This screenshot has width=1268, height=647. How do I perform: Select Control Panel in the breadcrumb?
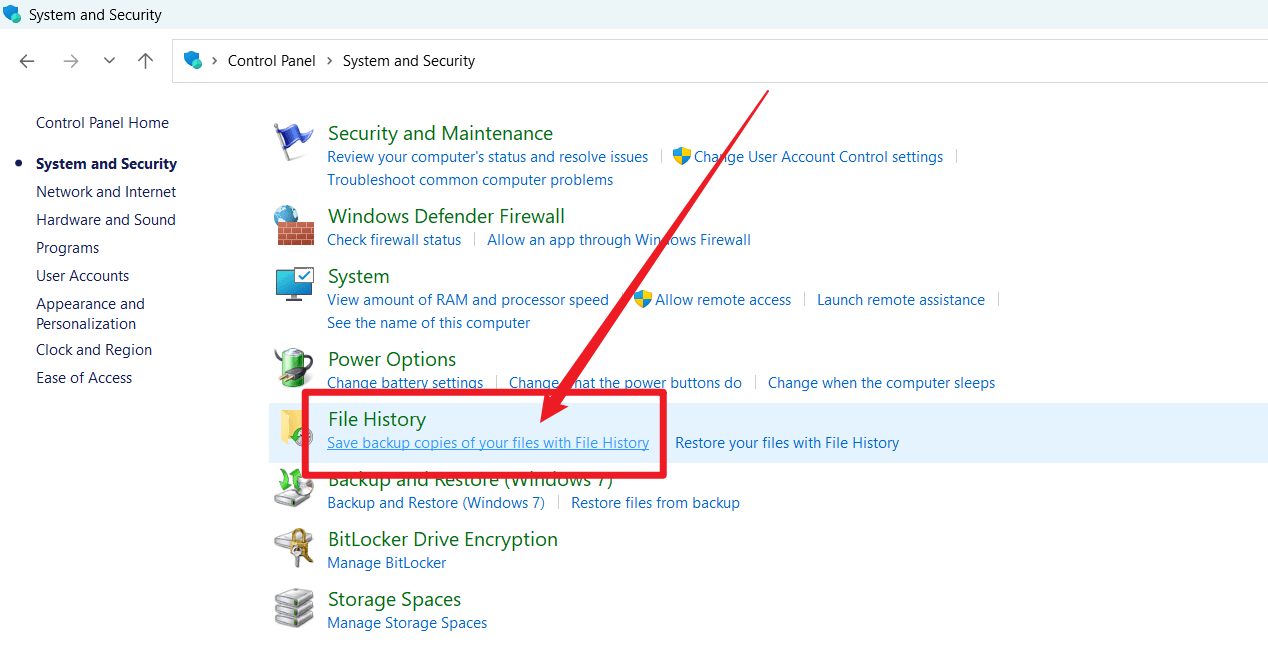[272, 61]
